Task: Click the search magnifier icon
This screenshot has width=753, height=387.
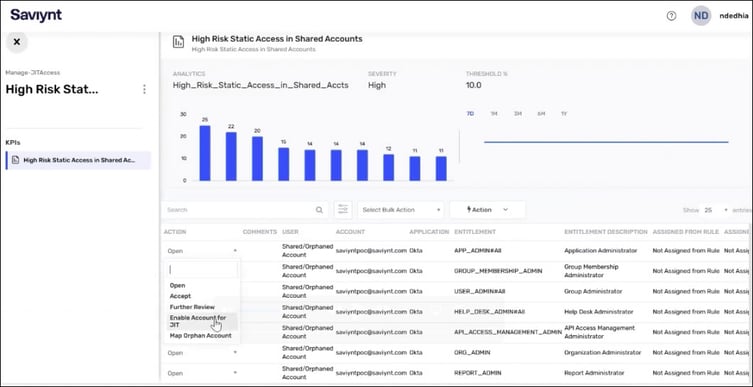Action: (x=319, y=210)
